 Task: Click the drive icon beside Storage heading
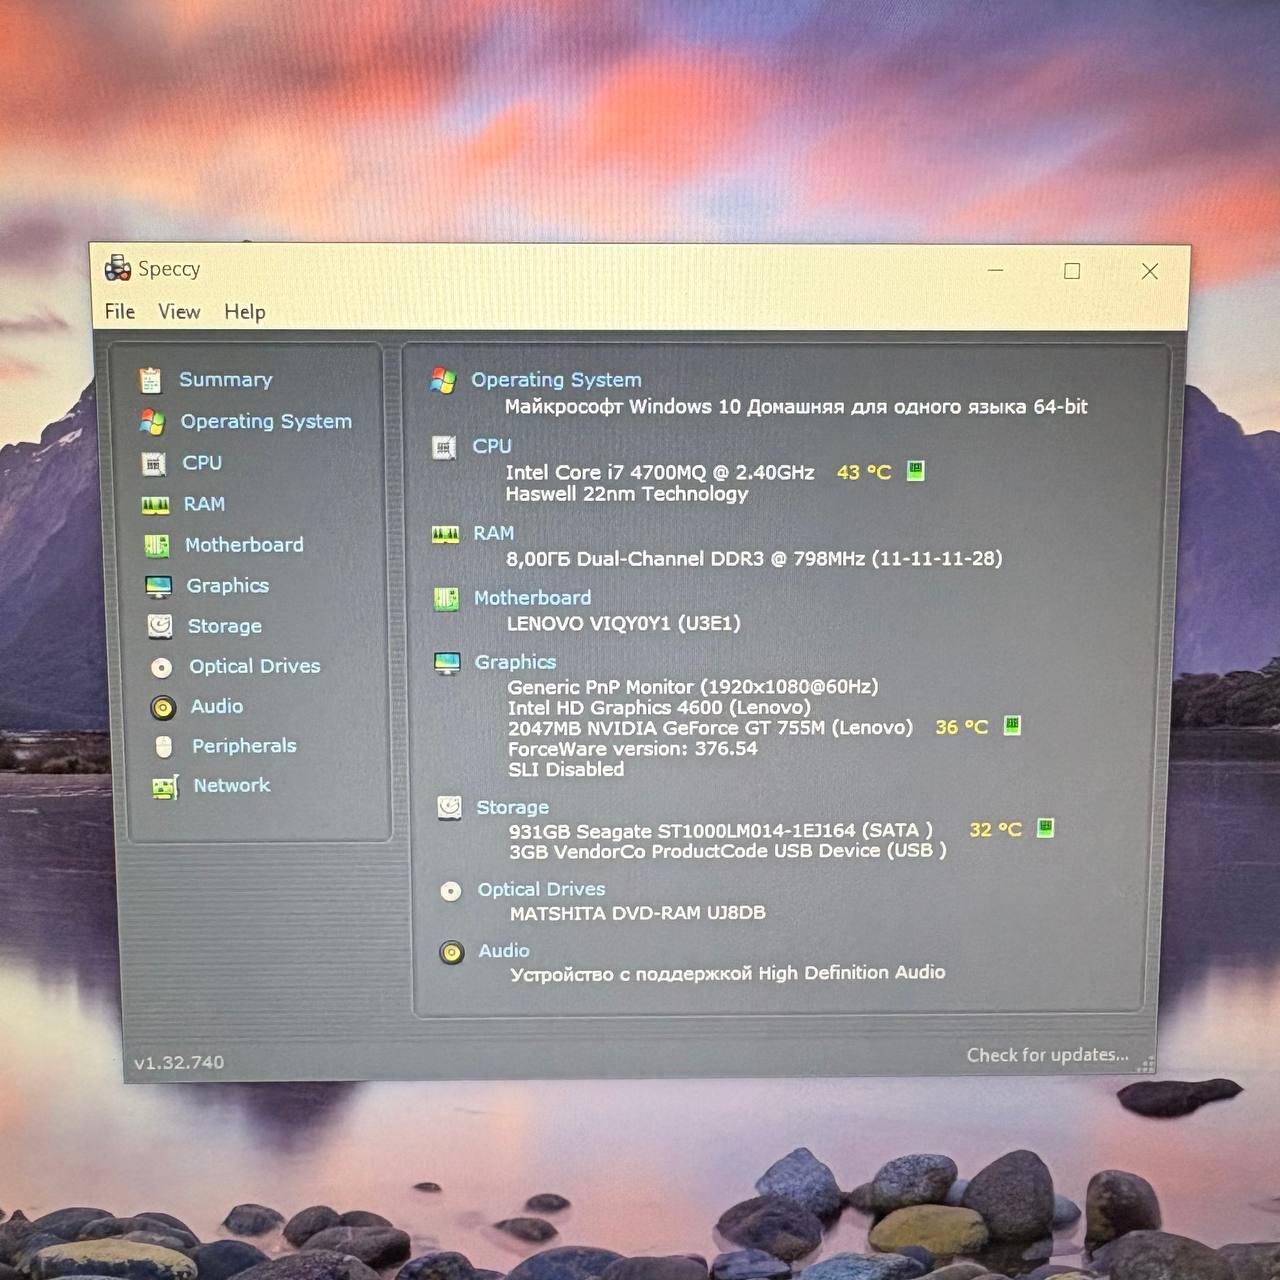click(450, 807)
